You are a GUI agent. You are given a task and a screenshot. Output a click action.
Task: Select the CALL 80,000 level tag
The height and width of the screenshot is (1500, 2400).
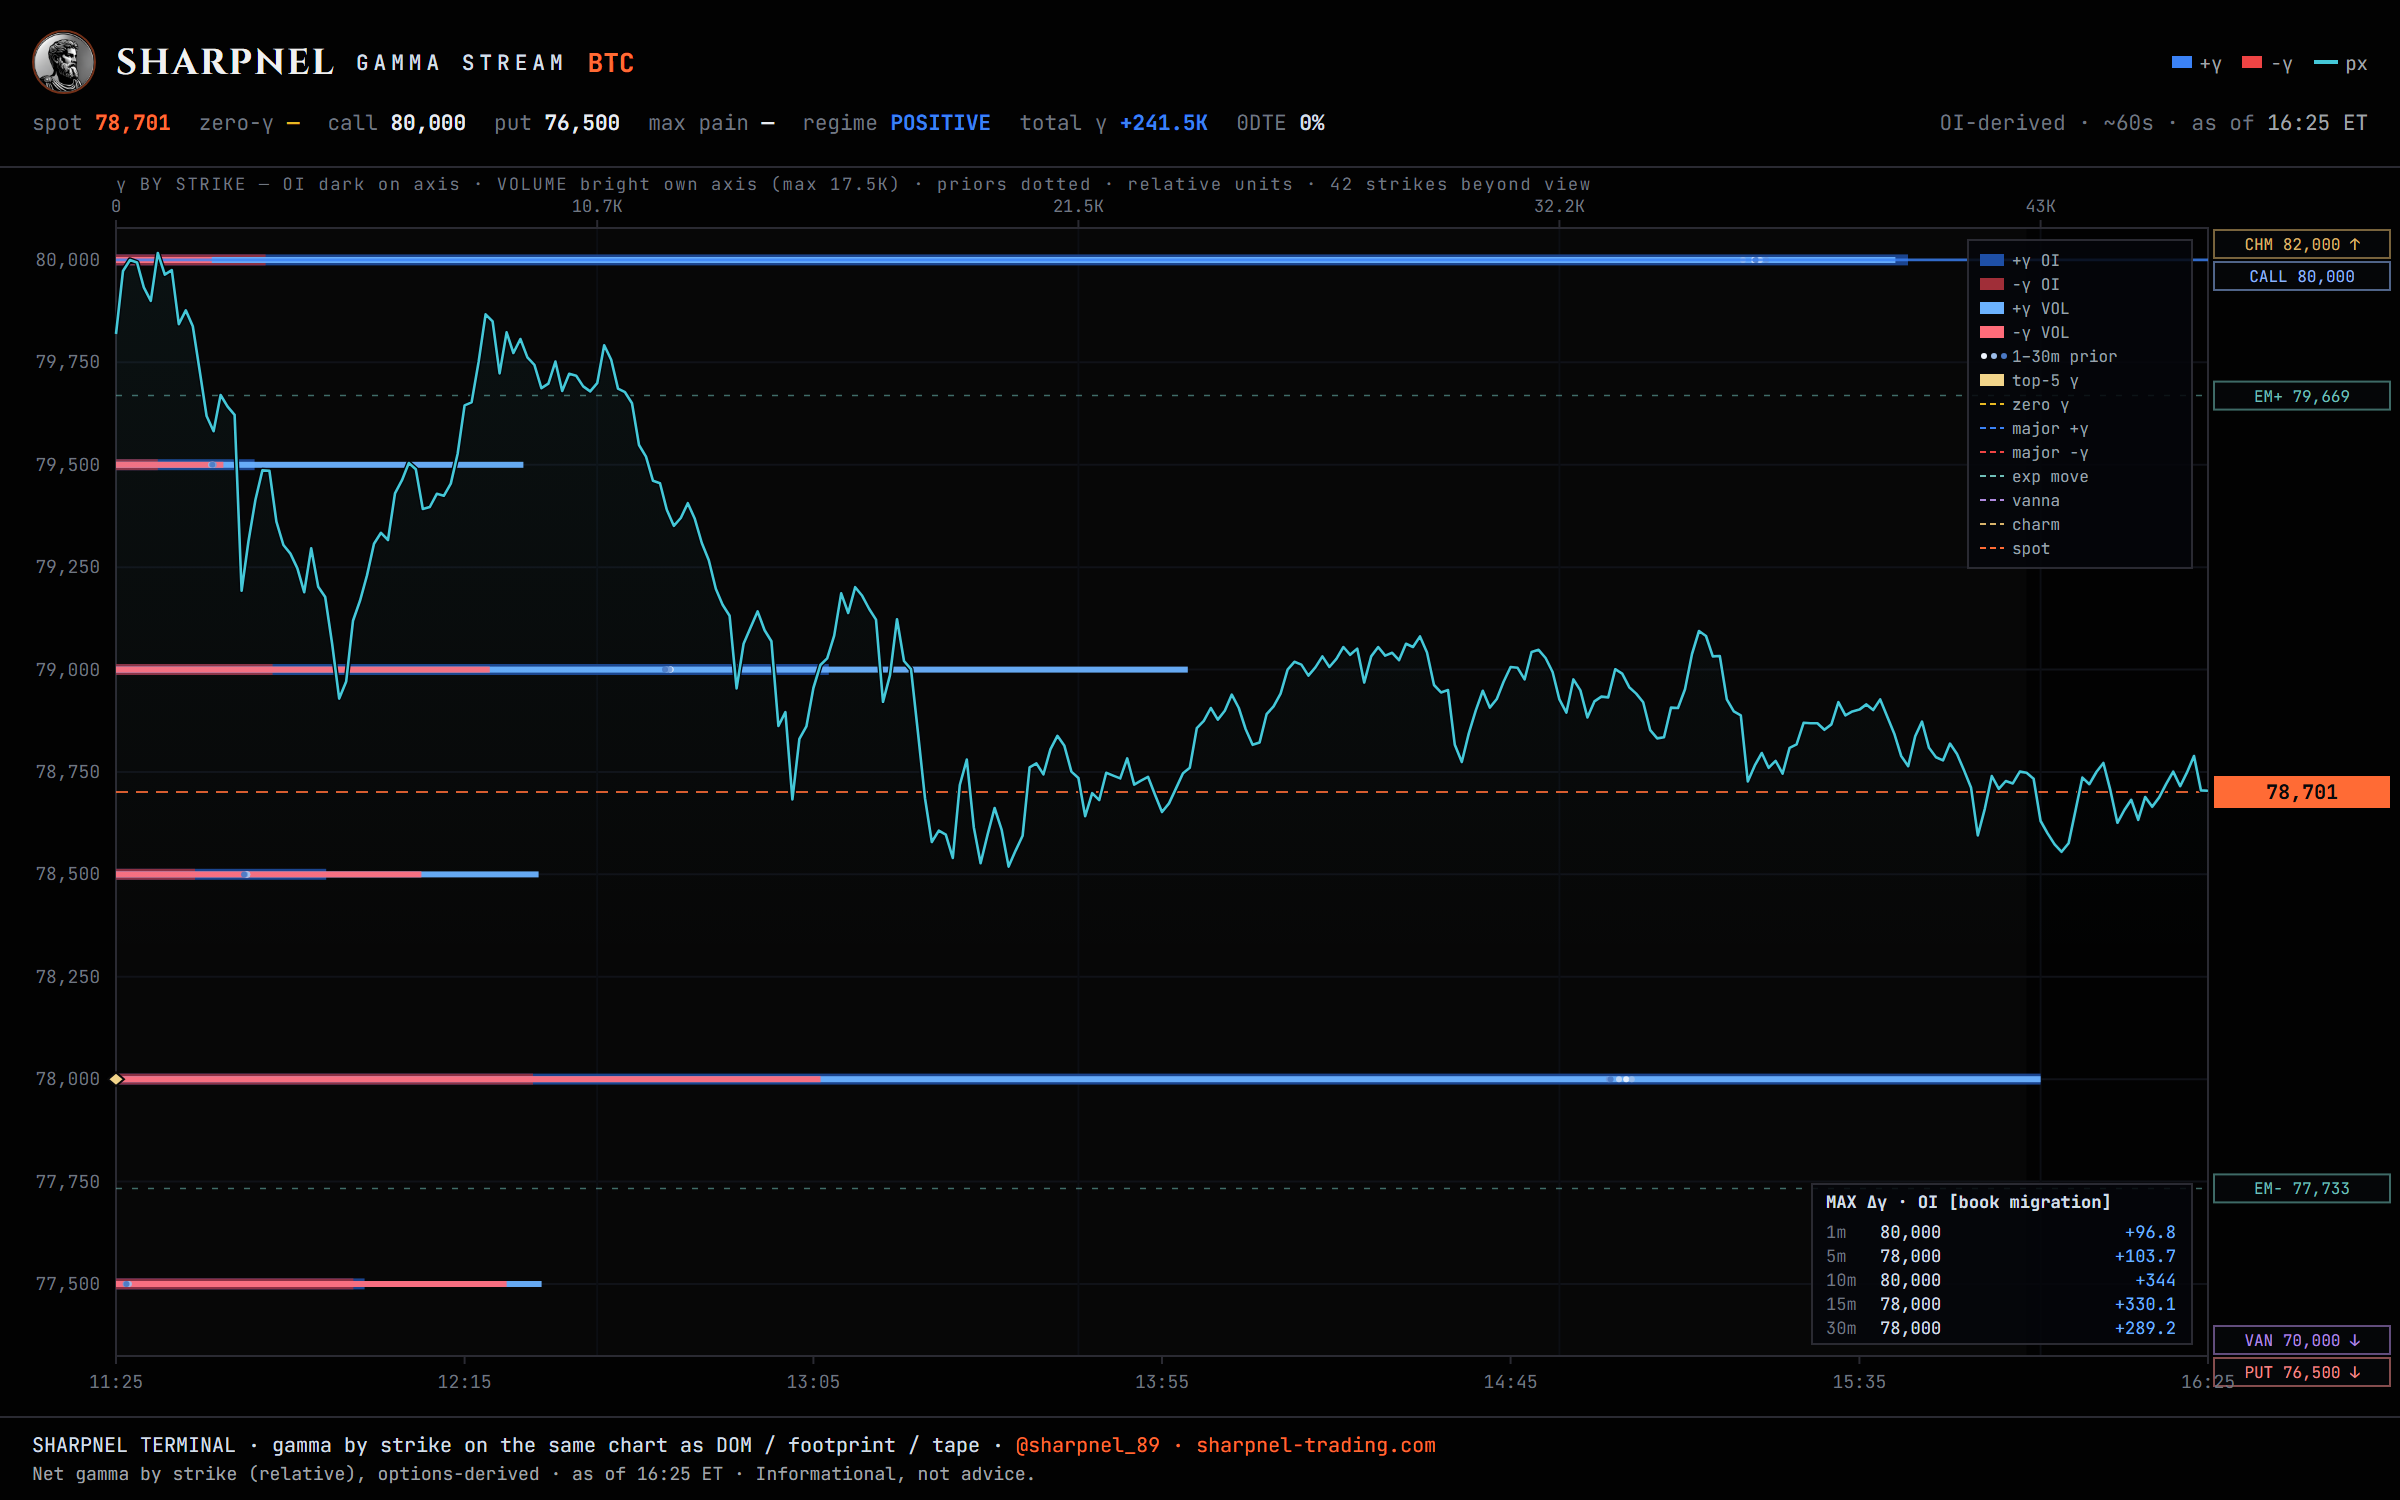(x=2302, y=276)
